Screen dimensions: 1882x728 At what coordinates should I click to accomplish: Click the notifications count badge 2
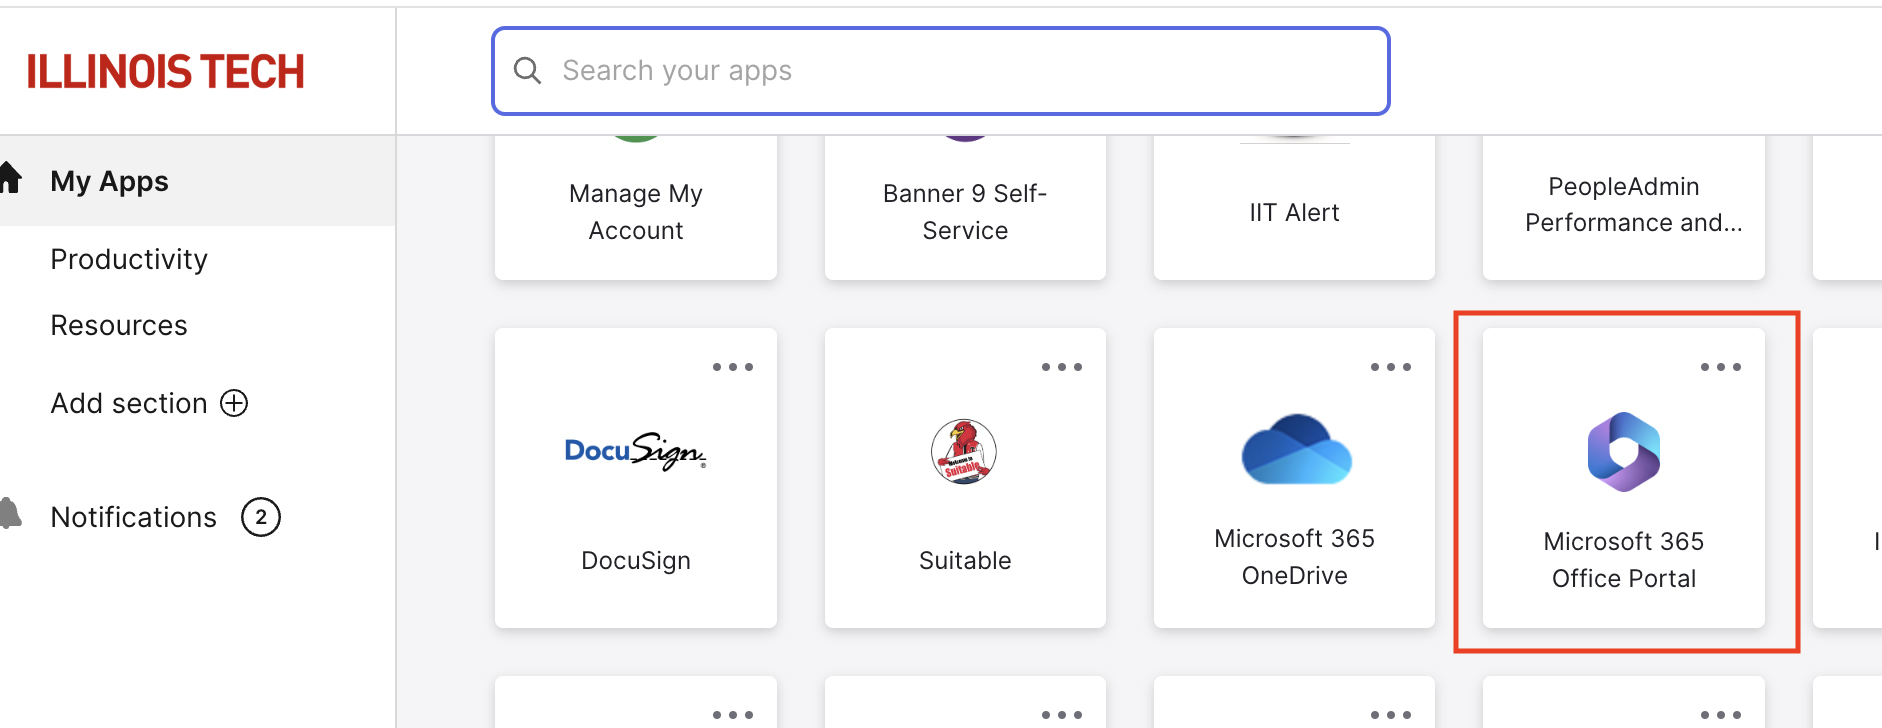point(261,517)
